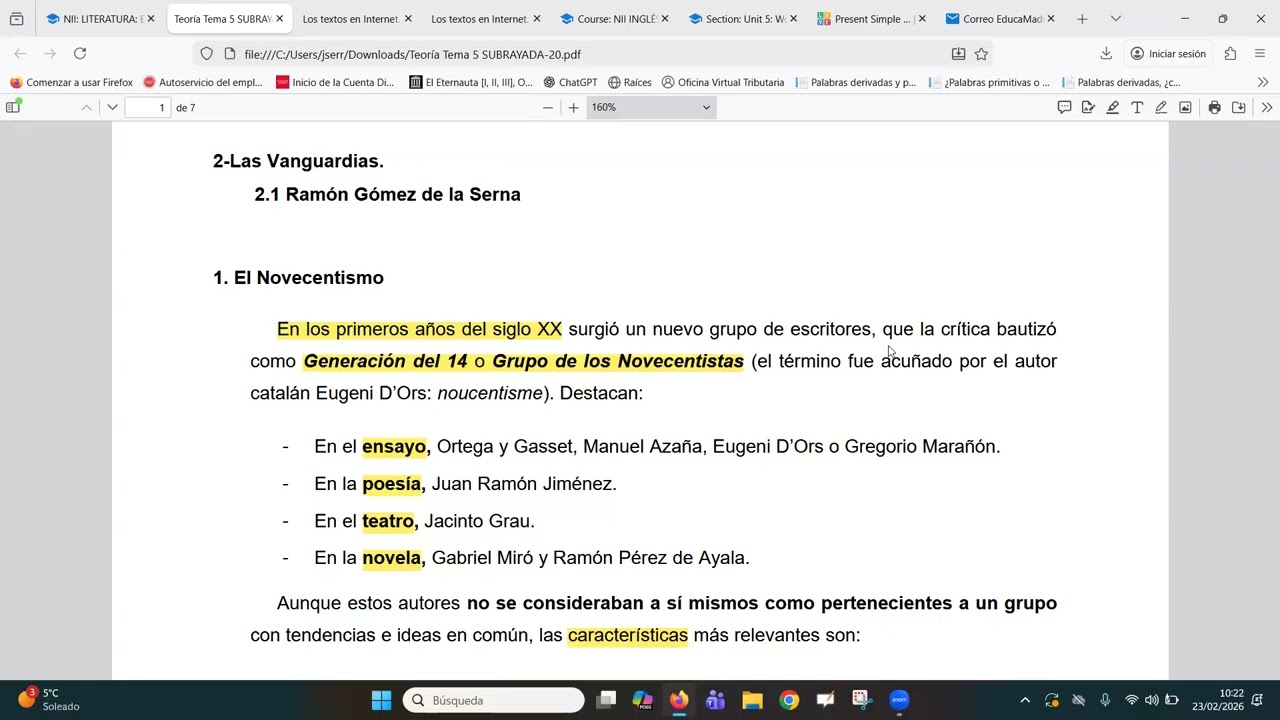Open ¿Palabras primitivas o... bookmark
Screen dimensions: 1280x720
click(x=989, y=83)
